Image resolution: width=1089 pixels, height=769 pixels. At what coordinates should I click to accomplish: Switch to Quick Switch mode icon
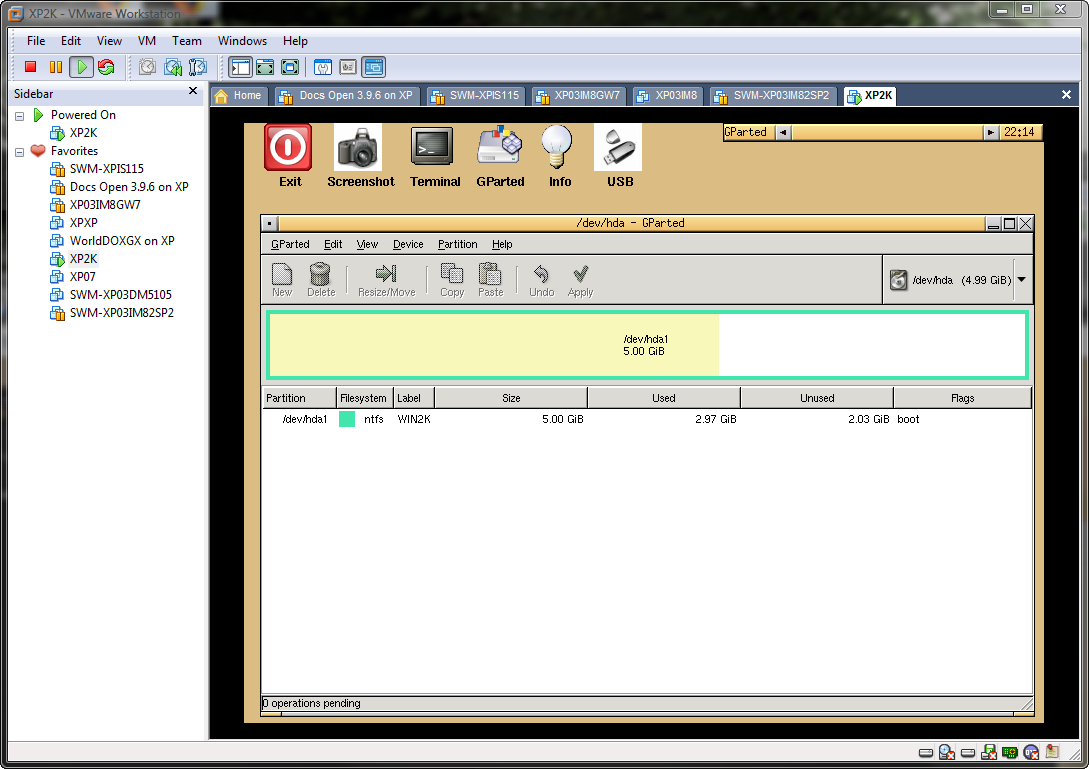(x=265, y=67)
